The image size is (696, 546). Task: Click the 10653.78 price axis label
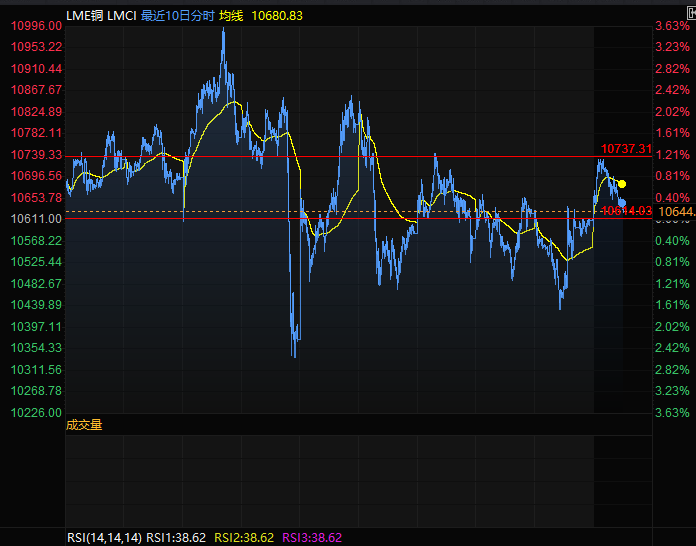(36, 198)
